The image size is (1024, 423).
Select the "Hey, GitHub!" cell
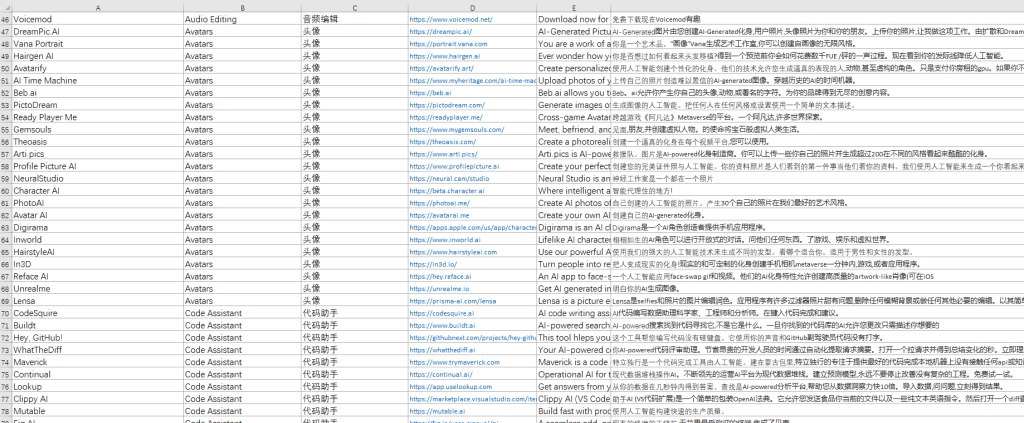pyautogui.click(x=97, y=337)
